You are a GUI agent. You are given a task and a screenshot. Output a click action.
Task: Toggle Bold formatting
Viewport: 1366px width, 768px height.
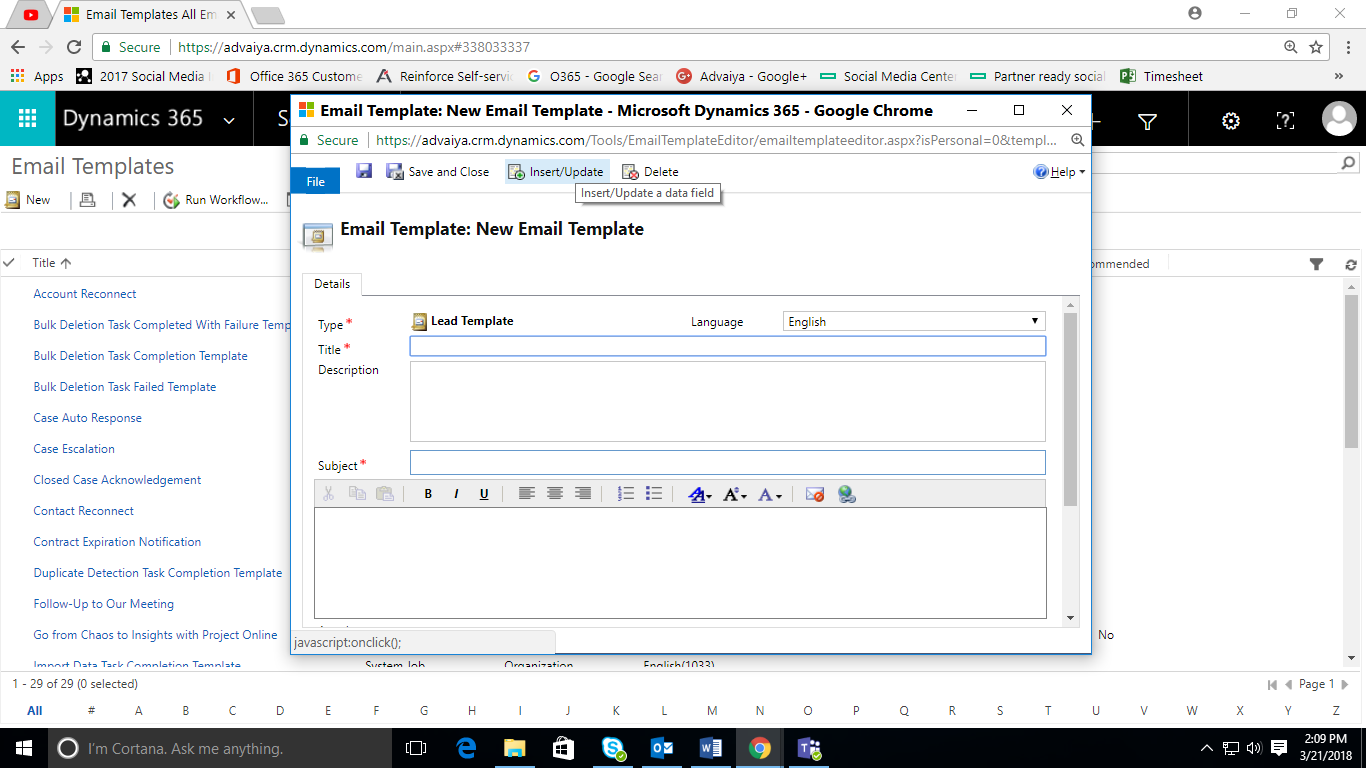(428, 494)
